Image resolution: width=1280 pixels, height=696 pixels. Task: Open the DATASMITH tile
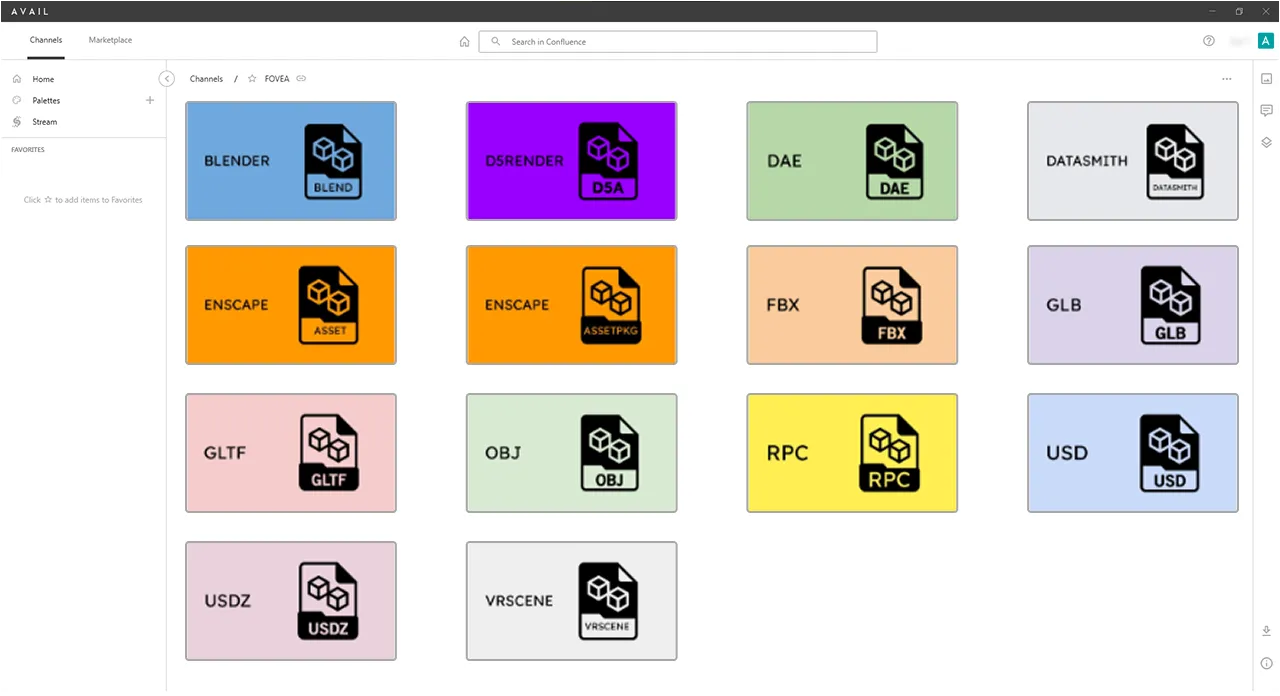coord(1133,161)
